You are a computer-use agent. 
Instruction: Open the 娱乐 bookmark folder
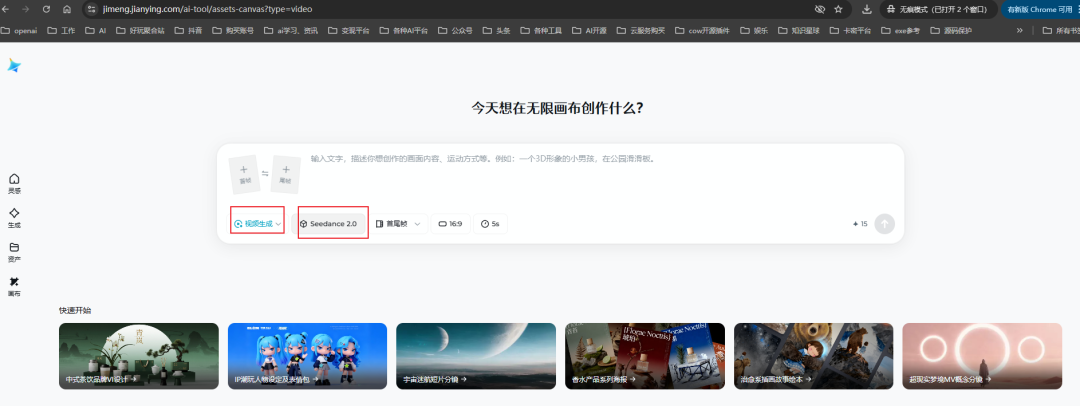[x=754, y=30]
